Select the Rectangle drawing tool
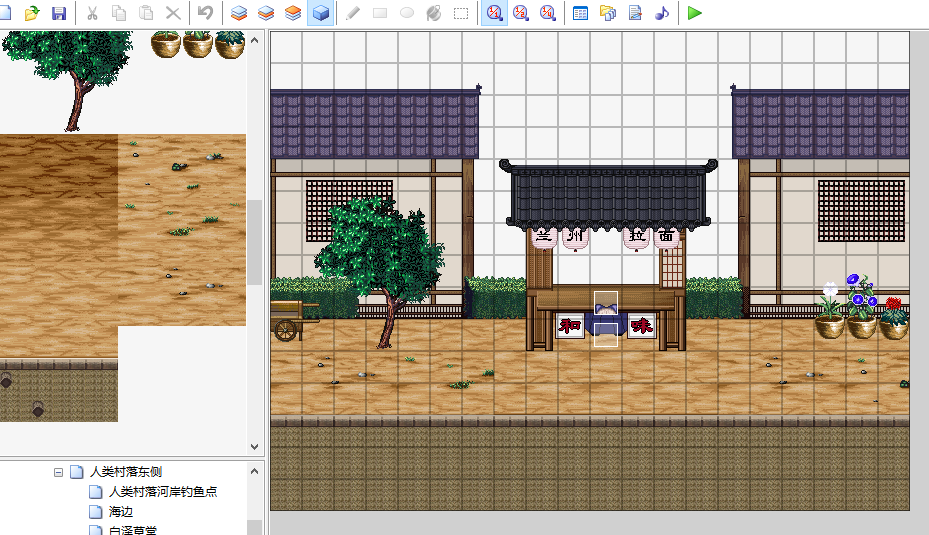Image resolution: width=929 pixels, height=535 pixels. point(380,12)
